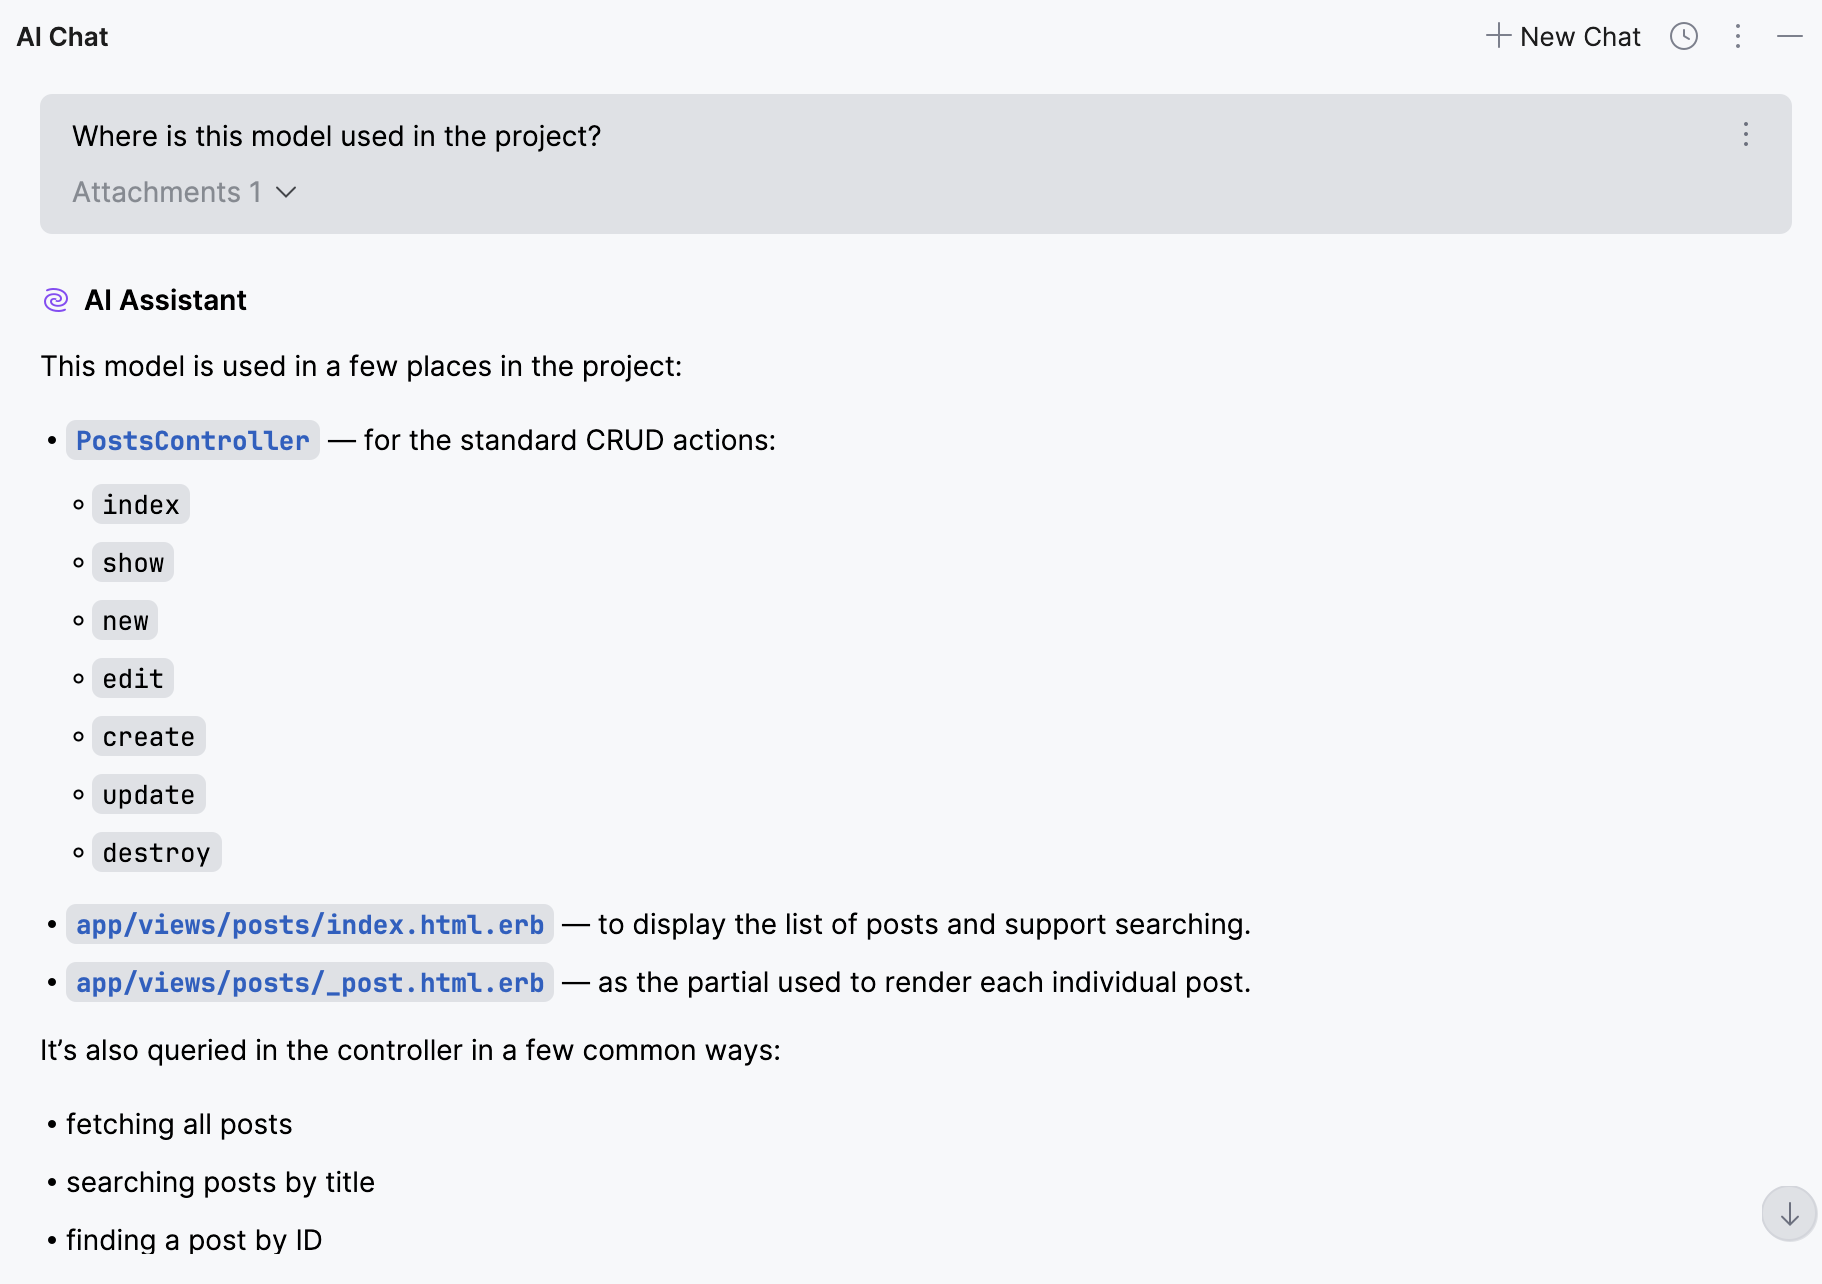Select the update action chip

click(148, 794)
